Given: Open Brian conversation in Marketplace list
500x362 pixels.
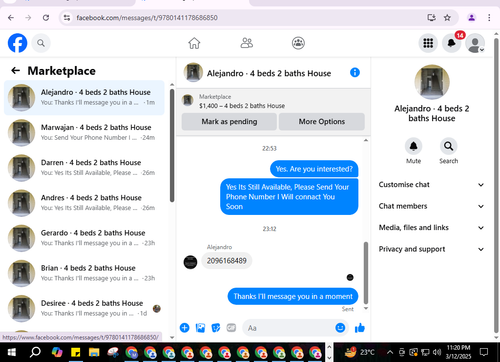Looking at the screenshot, I should pos(84,273).
